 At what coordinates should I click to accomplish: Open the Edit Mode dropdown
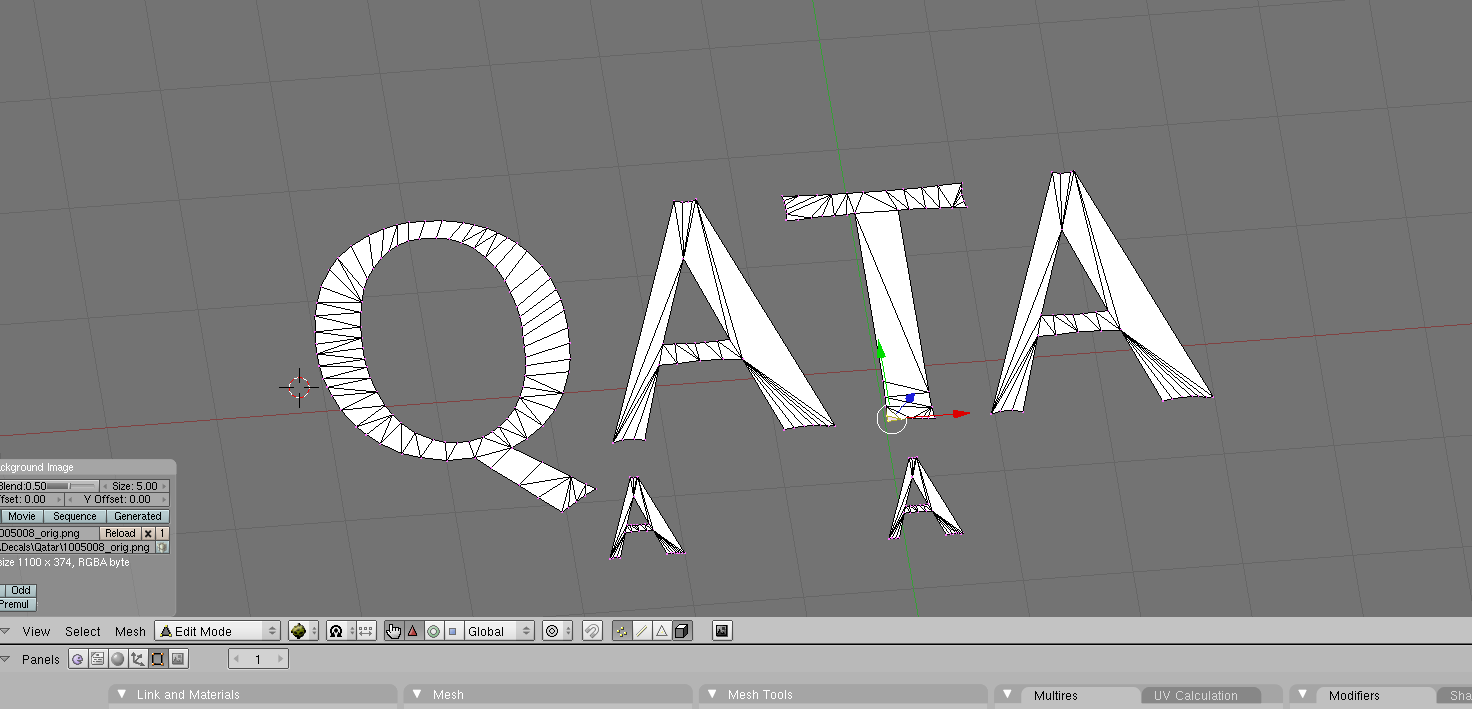point(217,631)
